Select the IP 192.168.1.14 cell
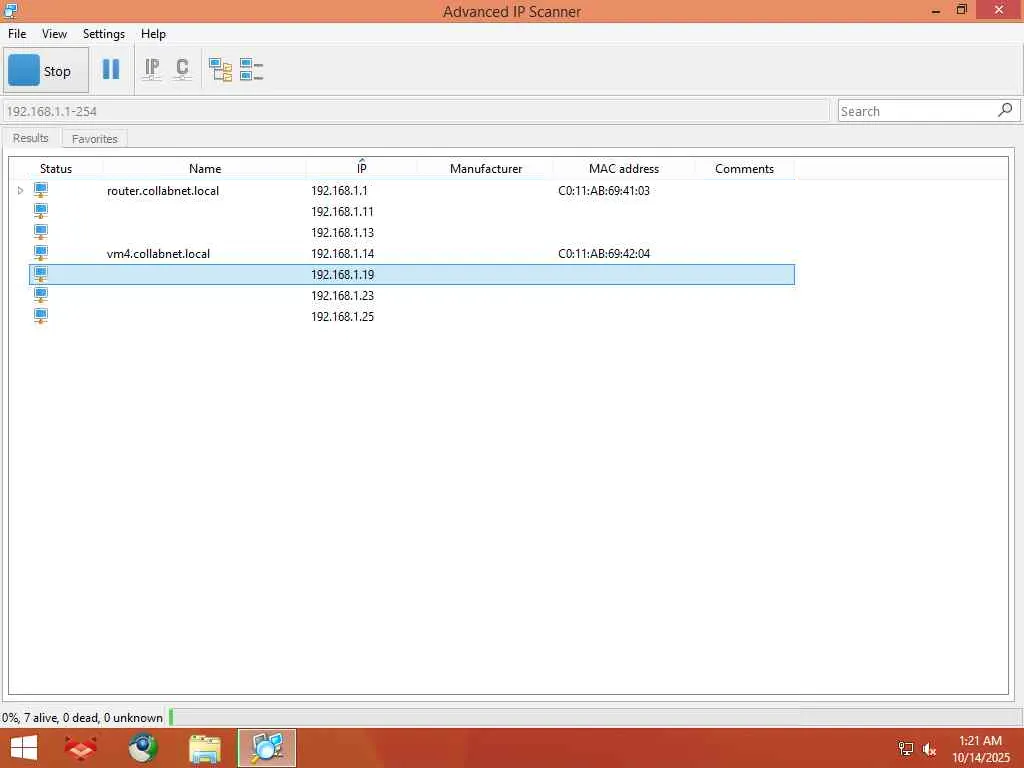 [x=342, y=253]
